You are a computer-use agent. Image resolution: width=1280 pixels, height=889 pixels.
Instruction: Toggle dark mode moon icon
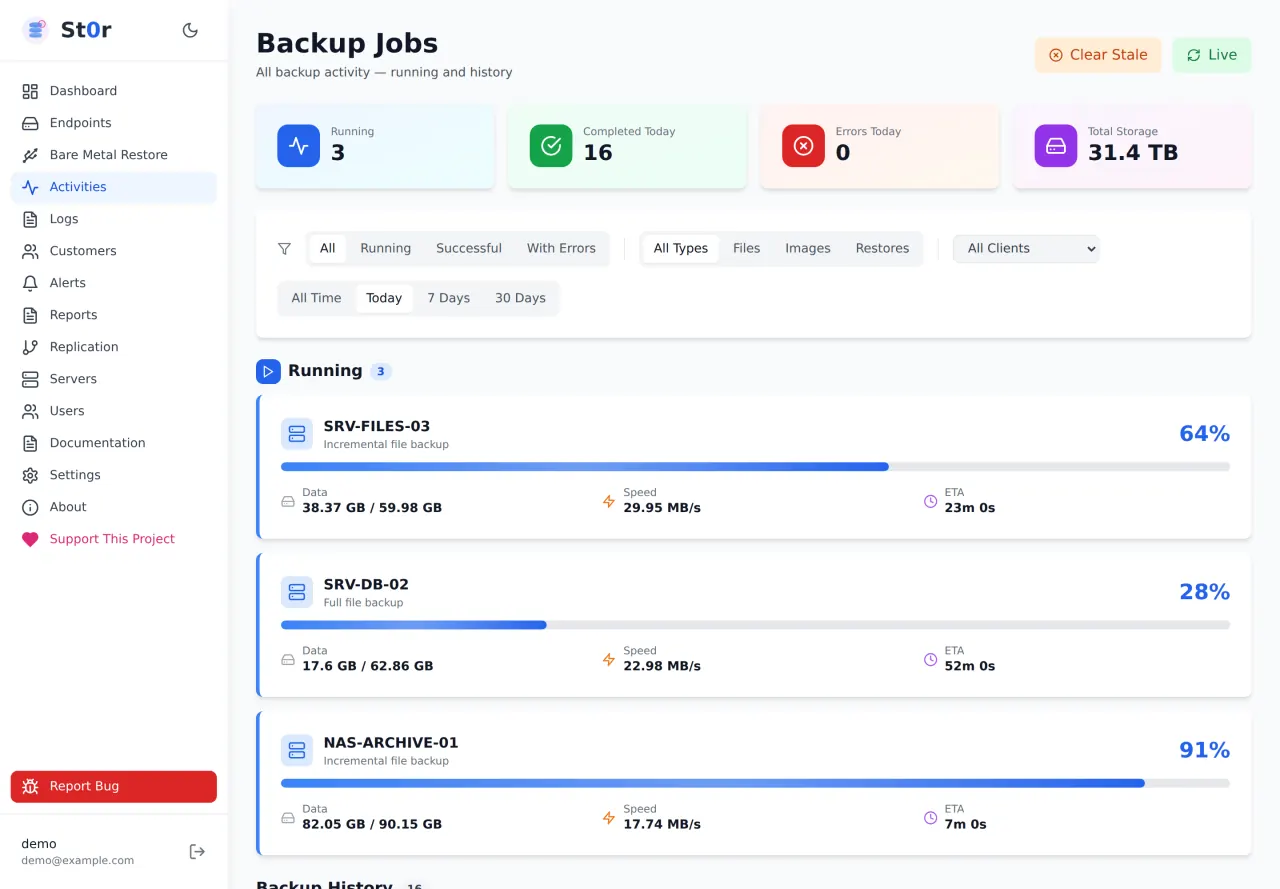coord(190,30)
